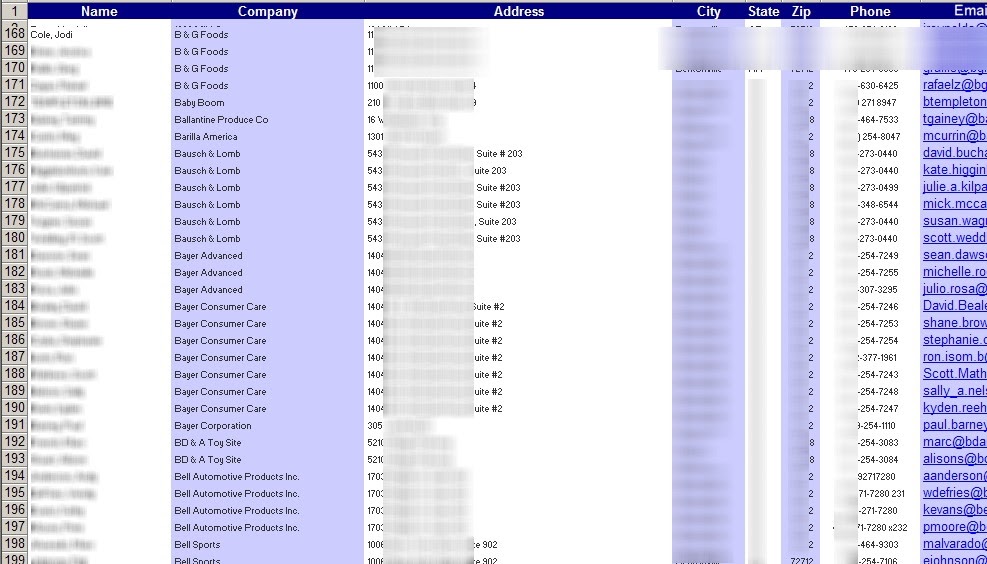
Task: Open the malvarado email link
Action: pos(954,544)
